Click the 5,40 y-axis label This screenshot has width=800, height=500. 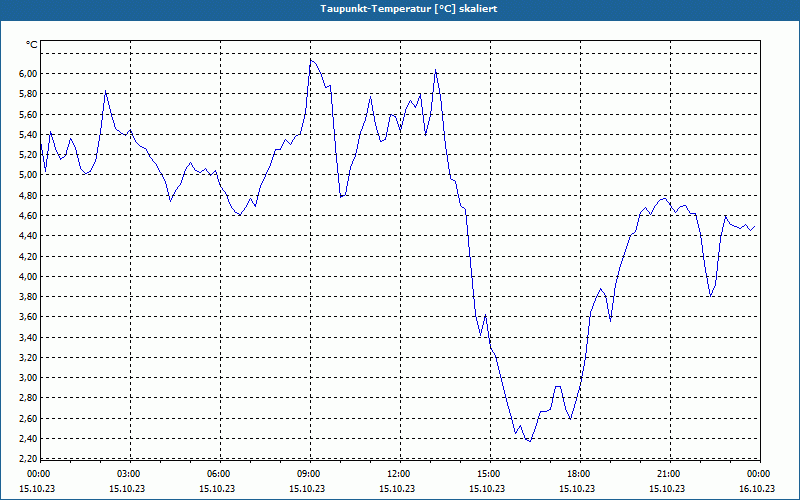(x=29, y=134)
